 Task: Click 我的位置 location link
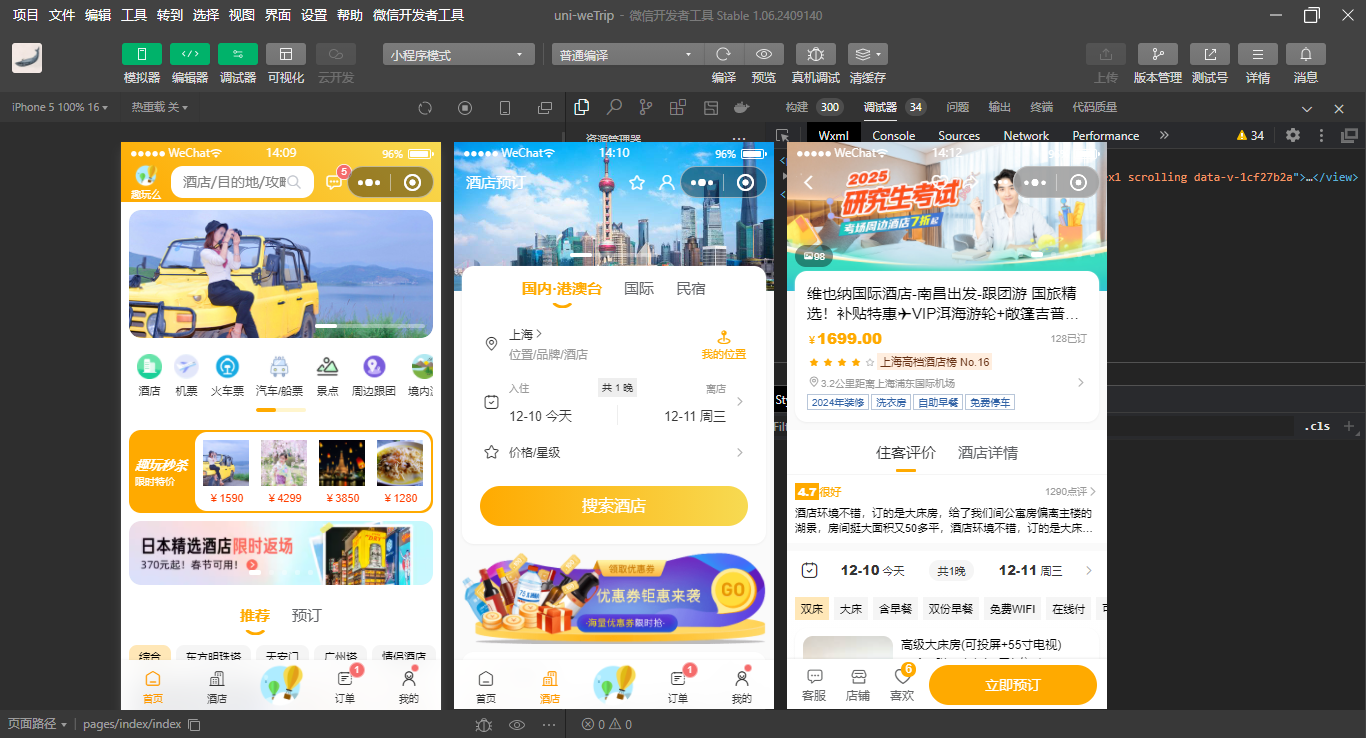[724, 346]
